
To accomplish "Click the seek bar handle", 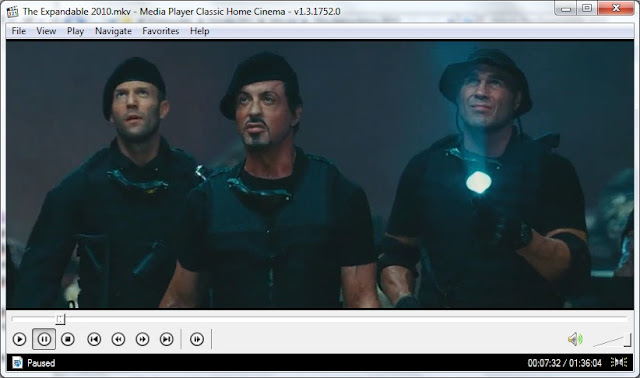I will coord(60,319).
